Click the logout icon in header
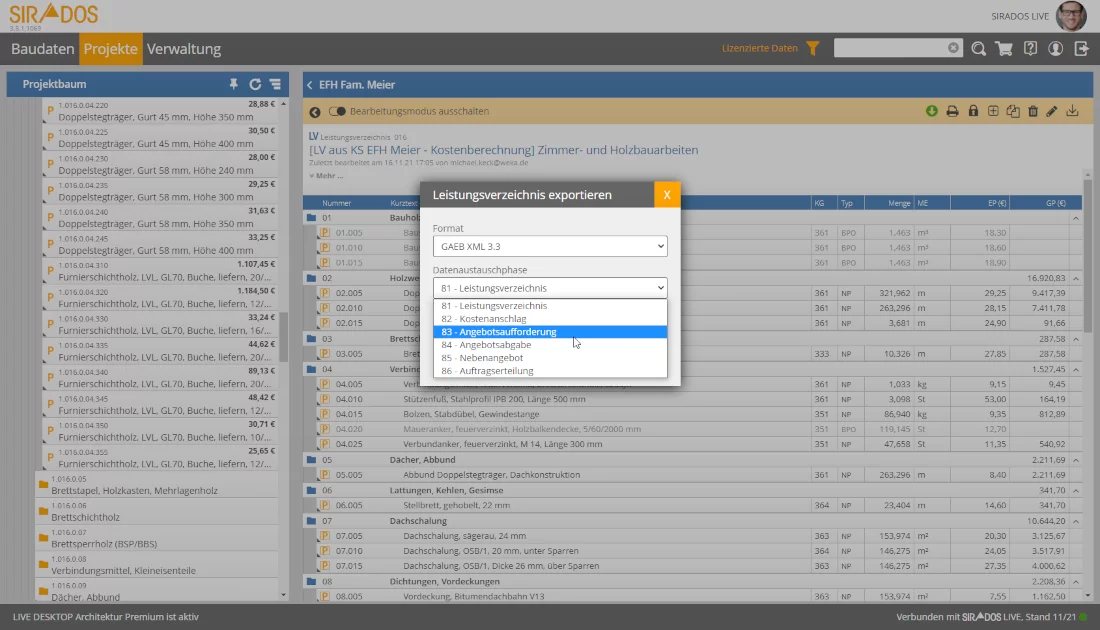This screenshot has width=1100, height=630. 1081,48
